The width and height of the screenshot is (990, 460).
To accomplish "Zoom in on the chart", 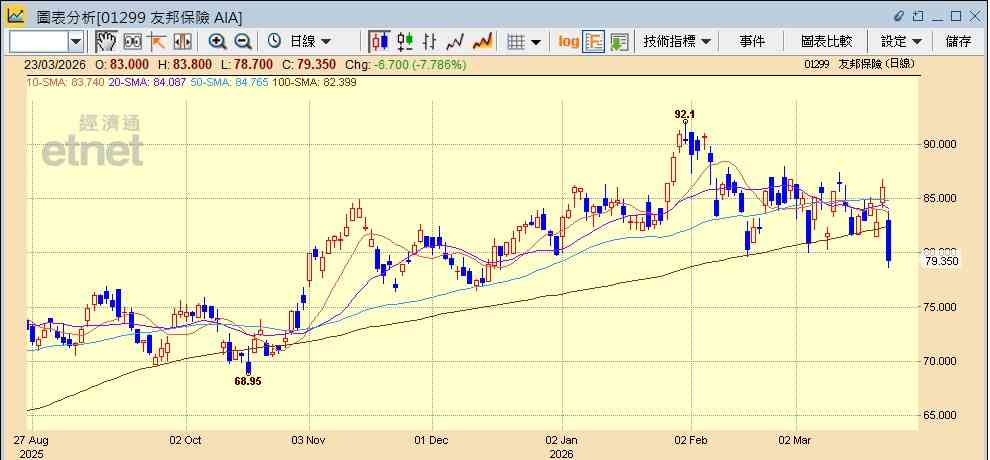I will coord(218,42).
